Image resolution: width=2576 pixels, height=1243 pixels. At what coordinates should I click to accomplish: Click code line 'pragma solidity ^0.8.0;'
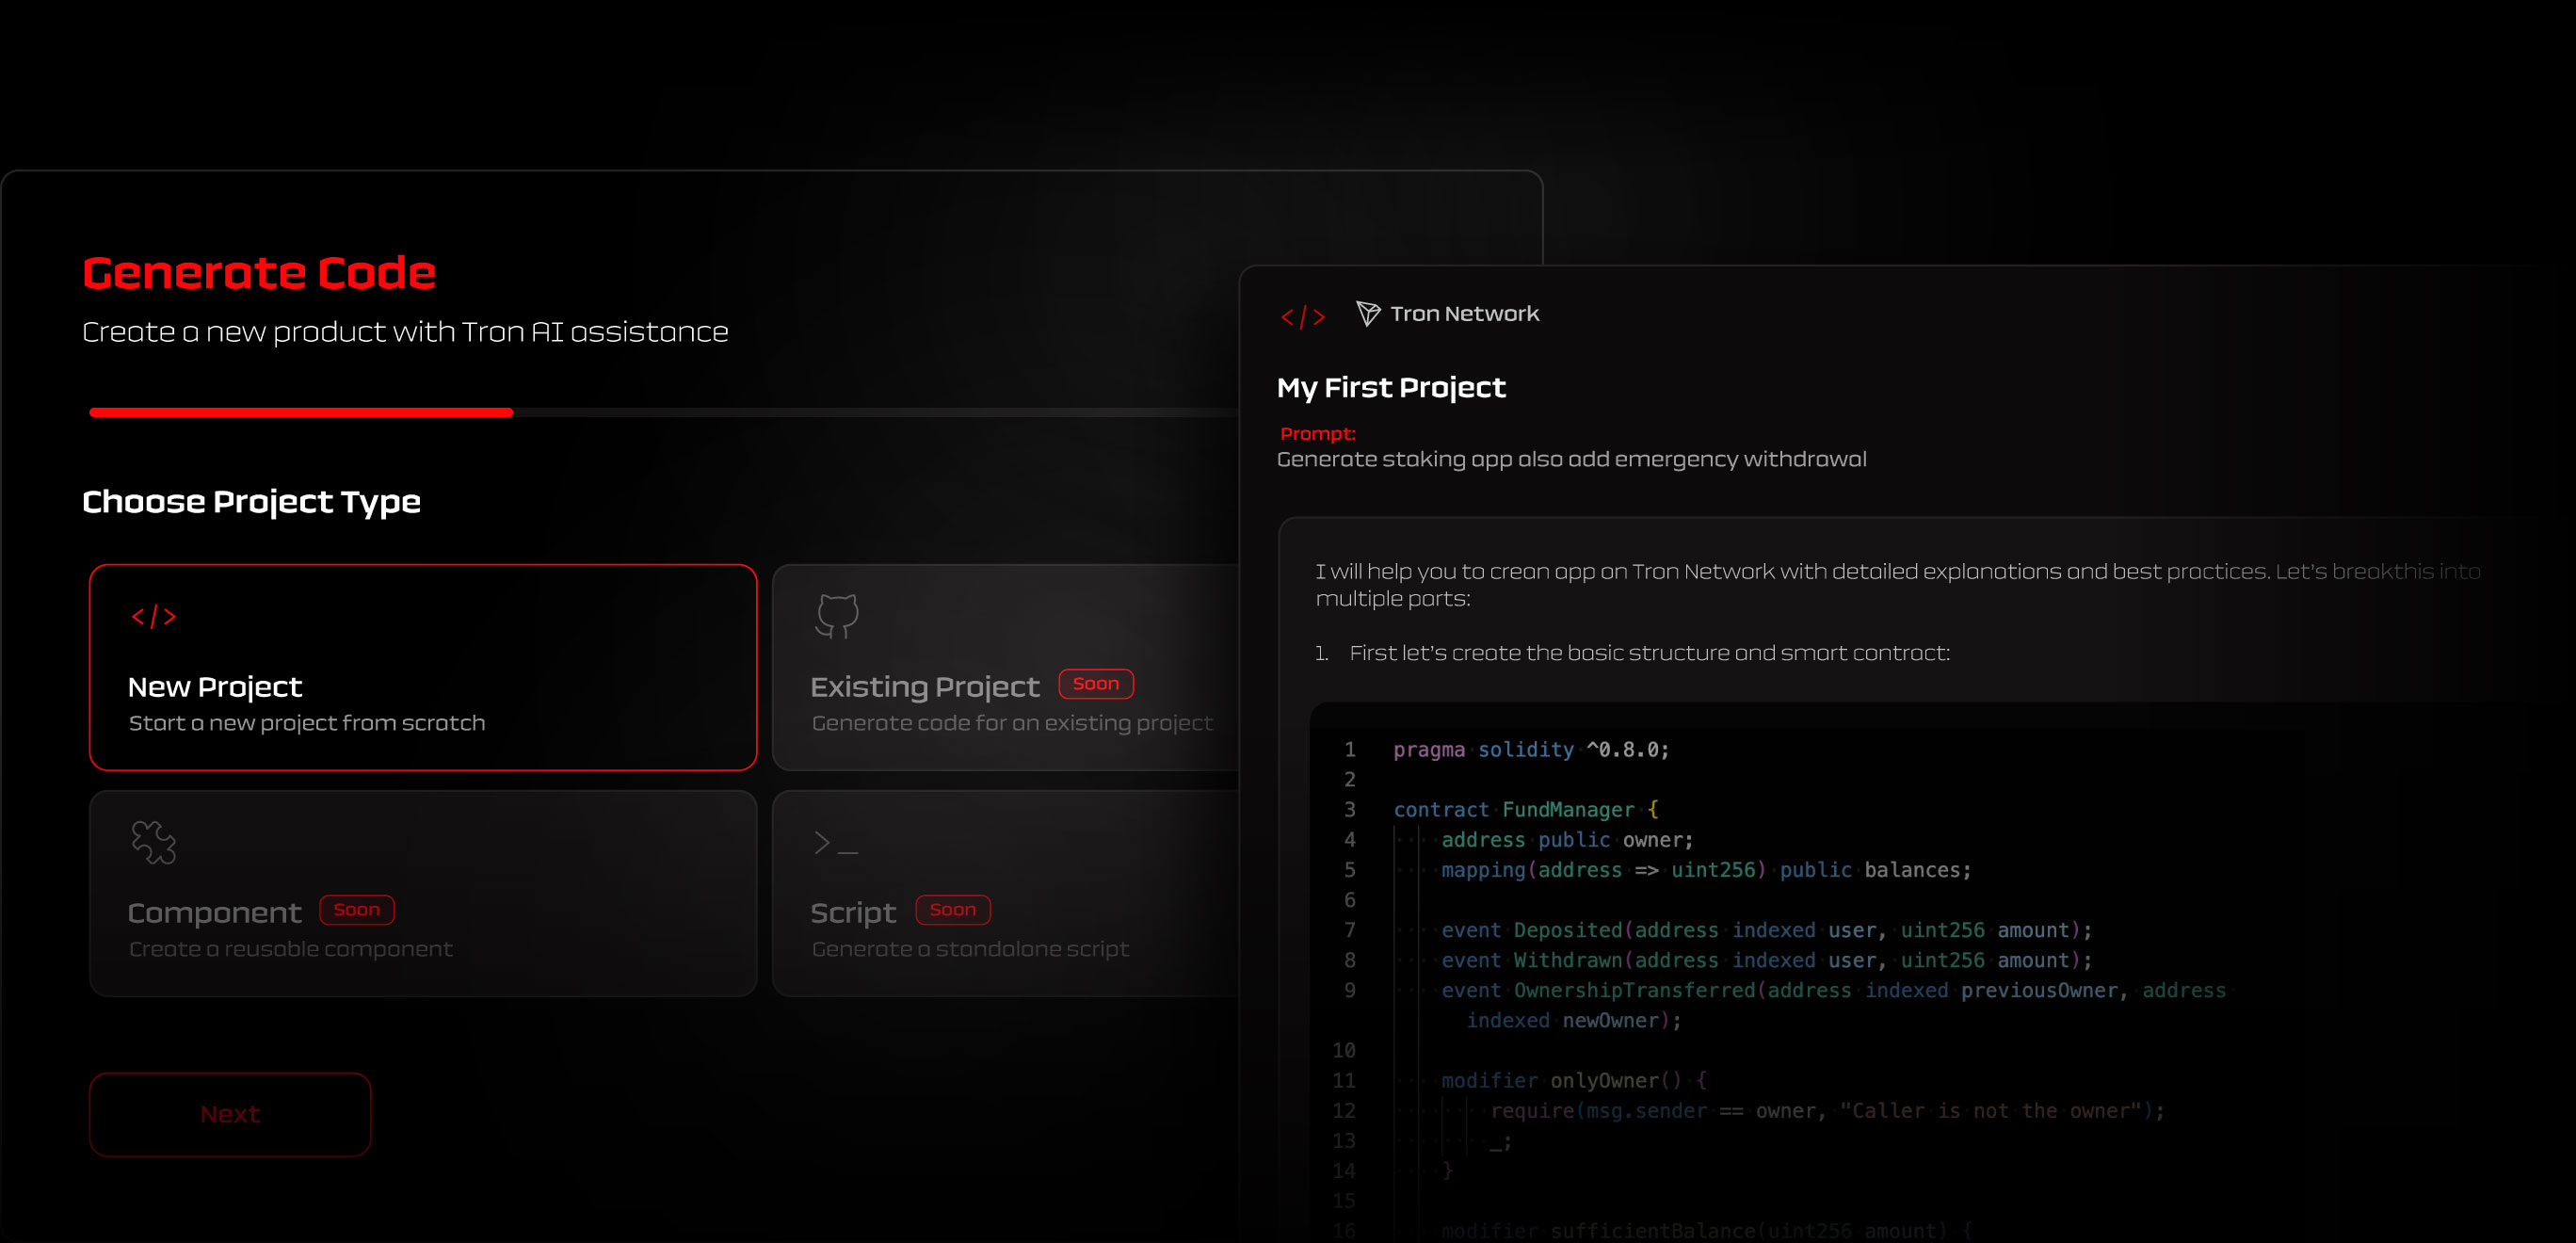1531,750
